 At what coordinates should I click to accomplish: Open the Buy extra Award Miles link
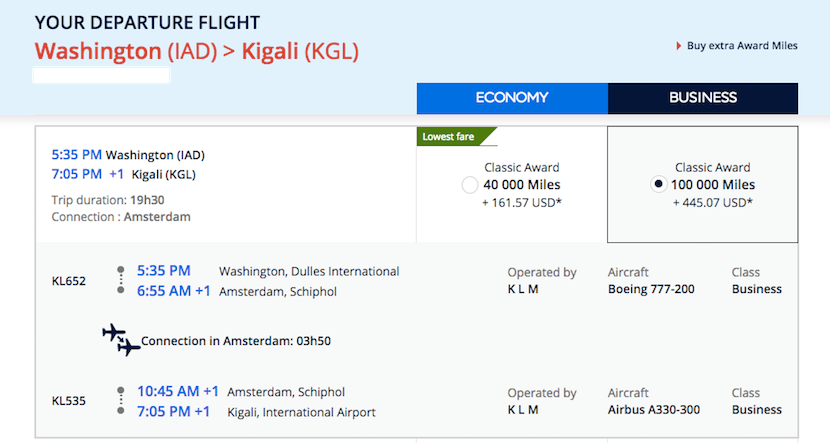(741, 46)
